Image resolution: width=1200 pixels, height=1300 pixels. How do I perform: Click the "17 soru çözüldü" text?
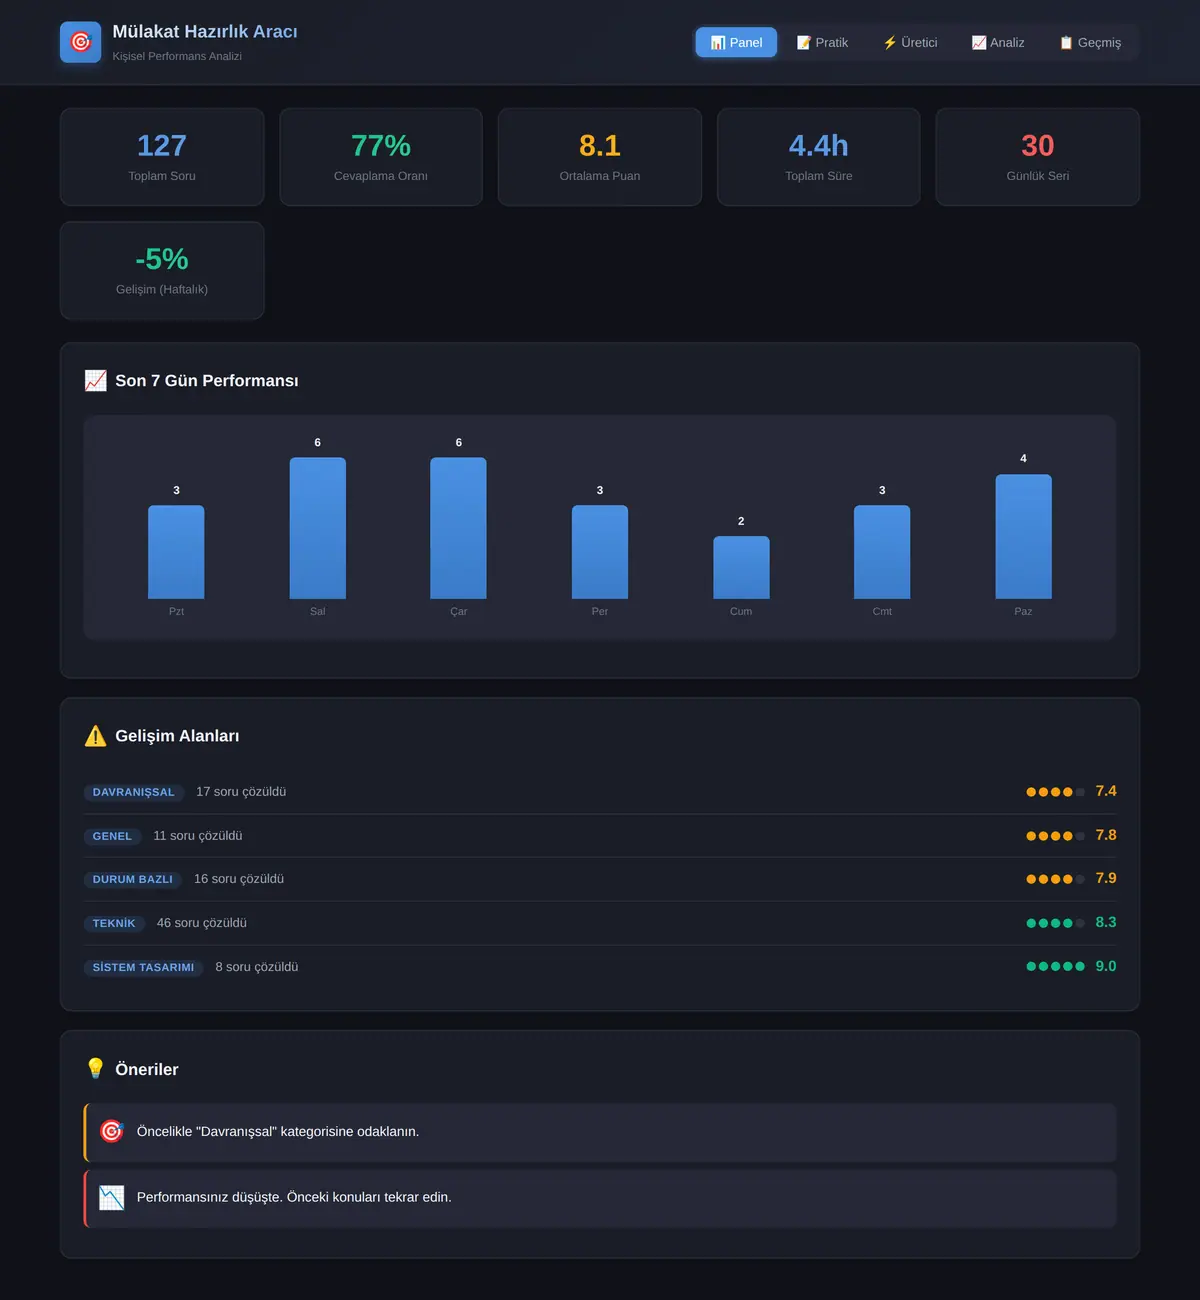pyautogui.click(x=241, y=792)
